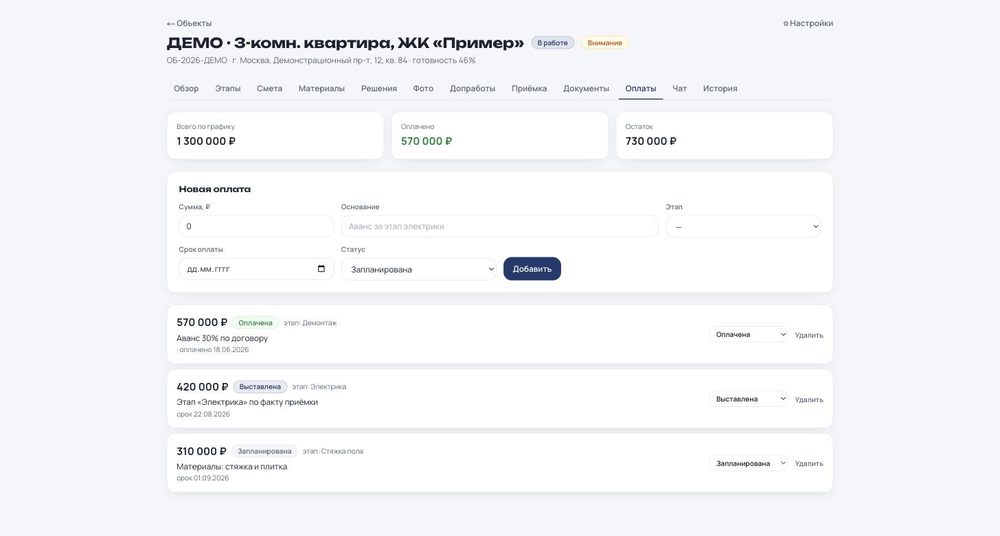Open the История tab
This screenshot has height=536, width=1000.
(720, 89)
